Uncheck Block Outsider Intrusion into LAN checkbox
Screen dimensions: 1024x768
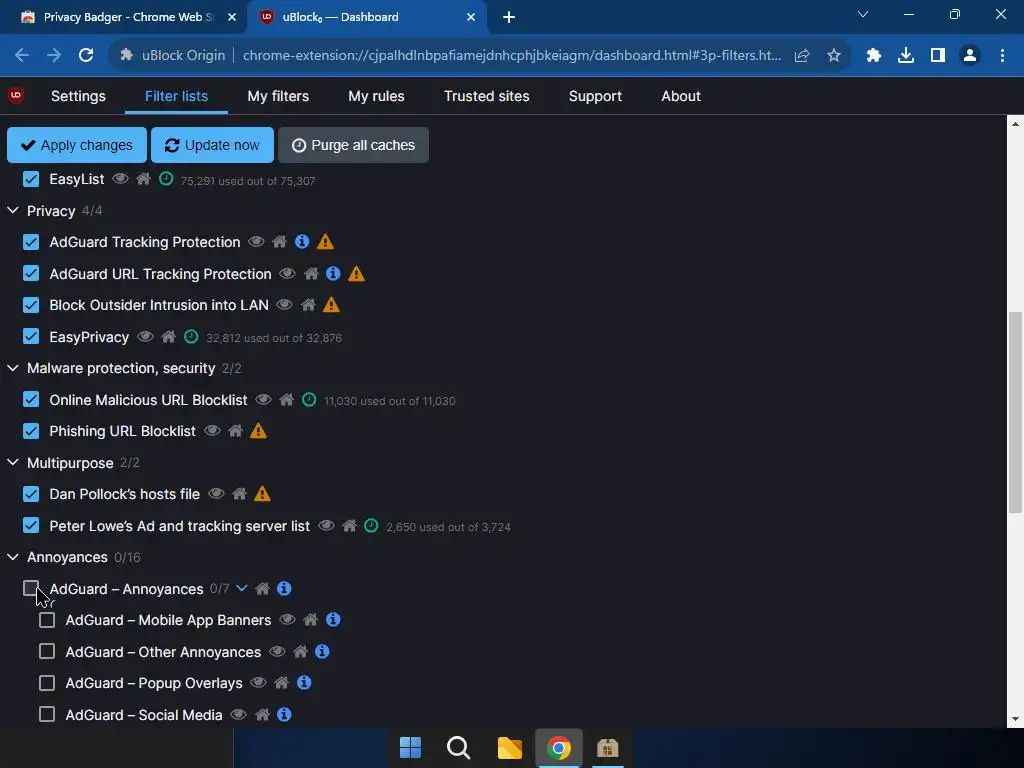point(31,305)
